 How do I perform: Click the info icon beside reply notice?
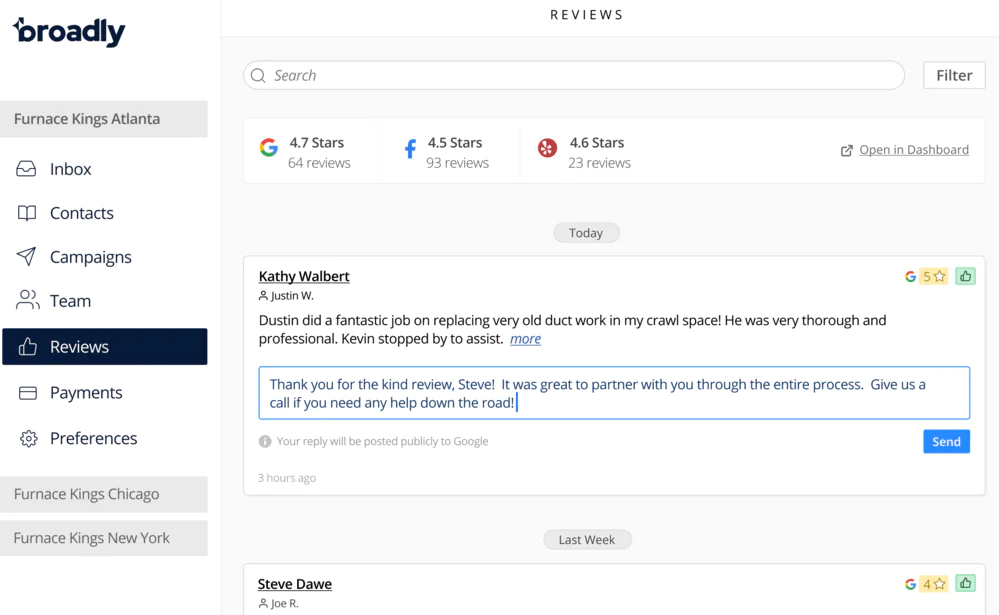265,441
